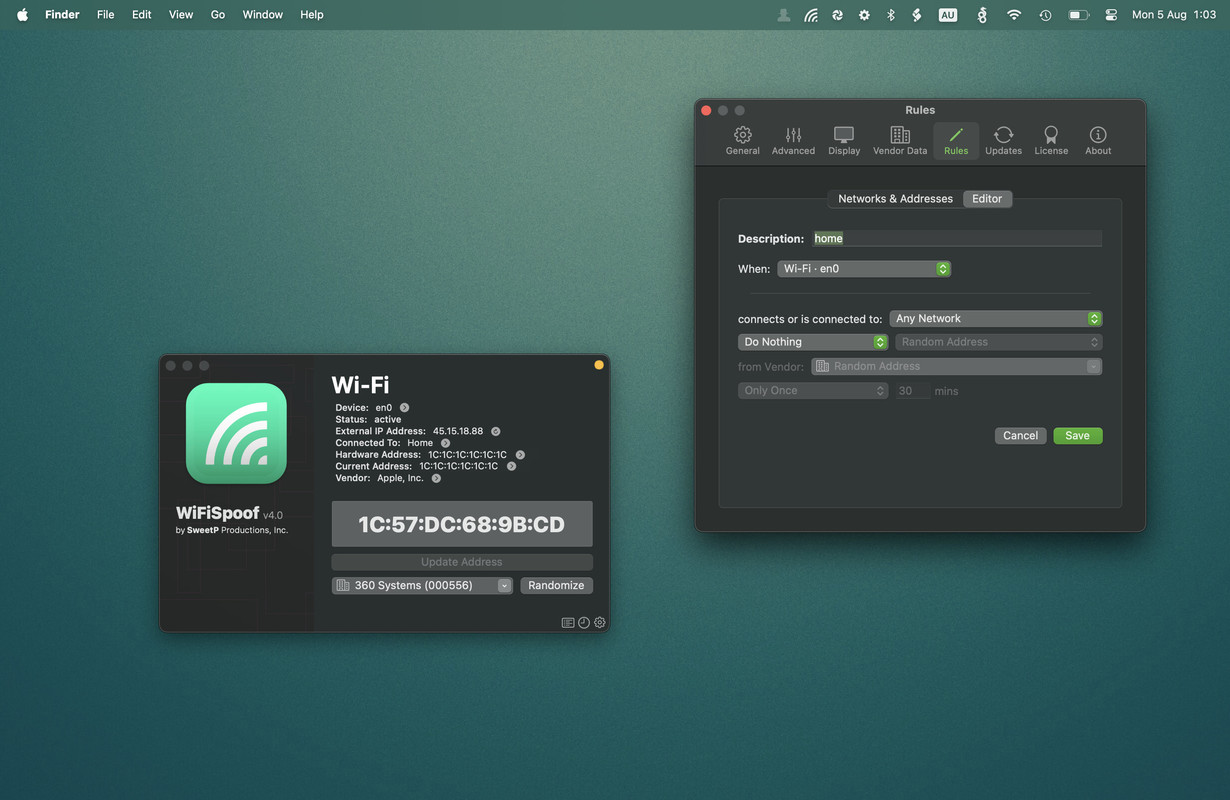Click the 30 mins input field

911,391
